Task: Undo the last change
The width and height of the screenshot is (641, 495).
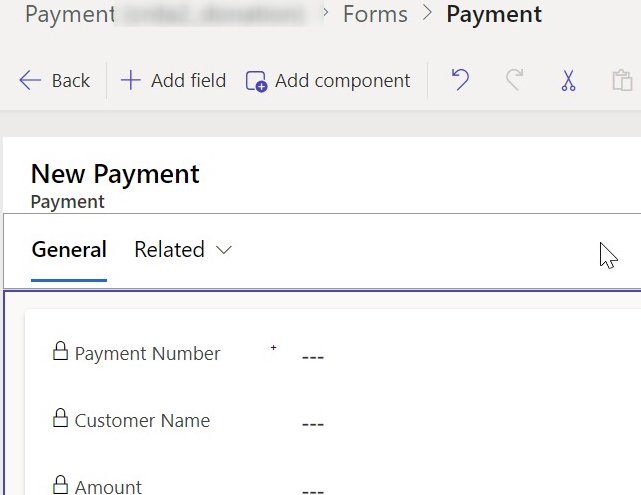Action: pos(460,81)
